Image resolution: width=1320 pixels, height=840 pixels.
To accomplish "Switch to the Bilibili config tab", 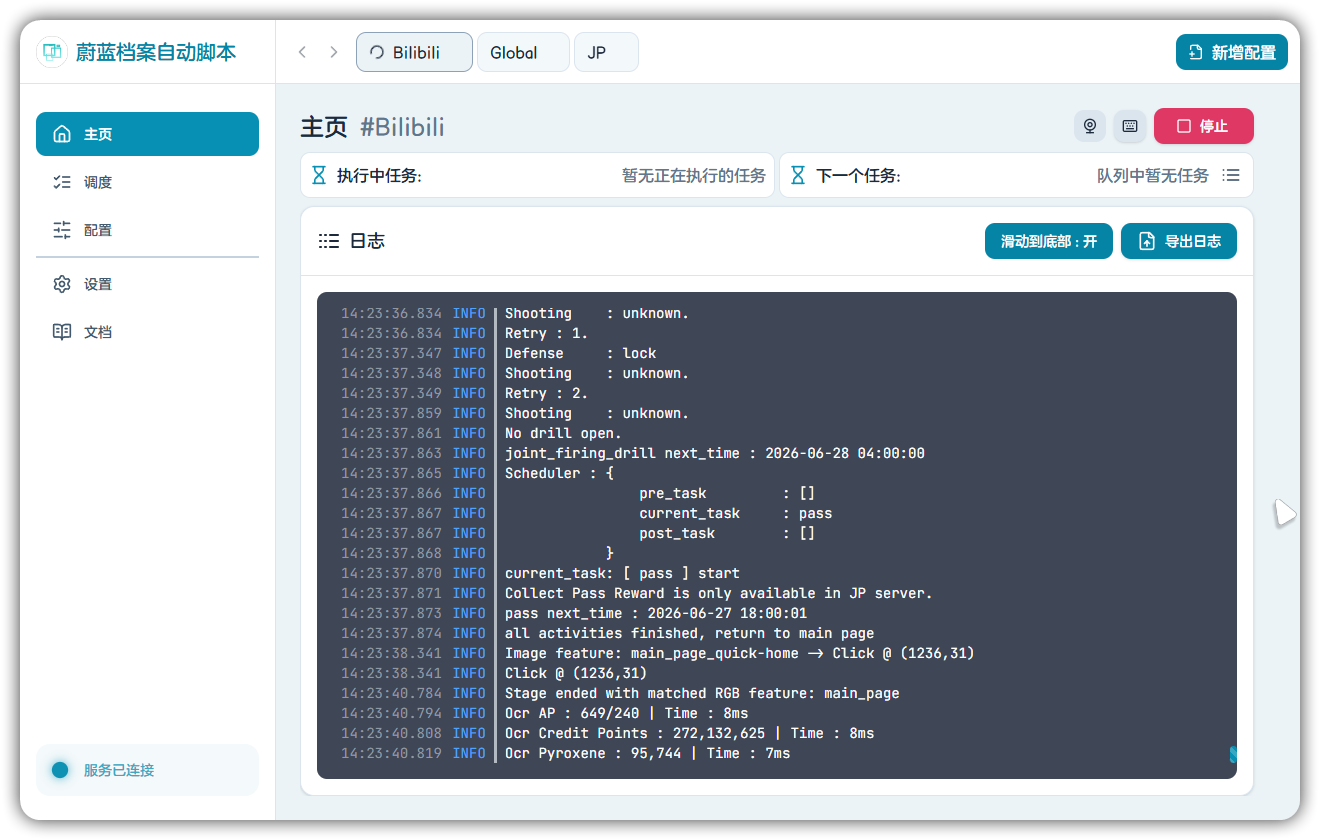I will (x=414, y=52).
